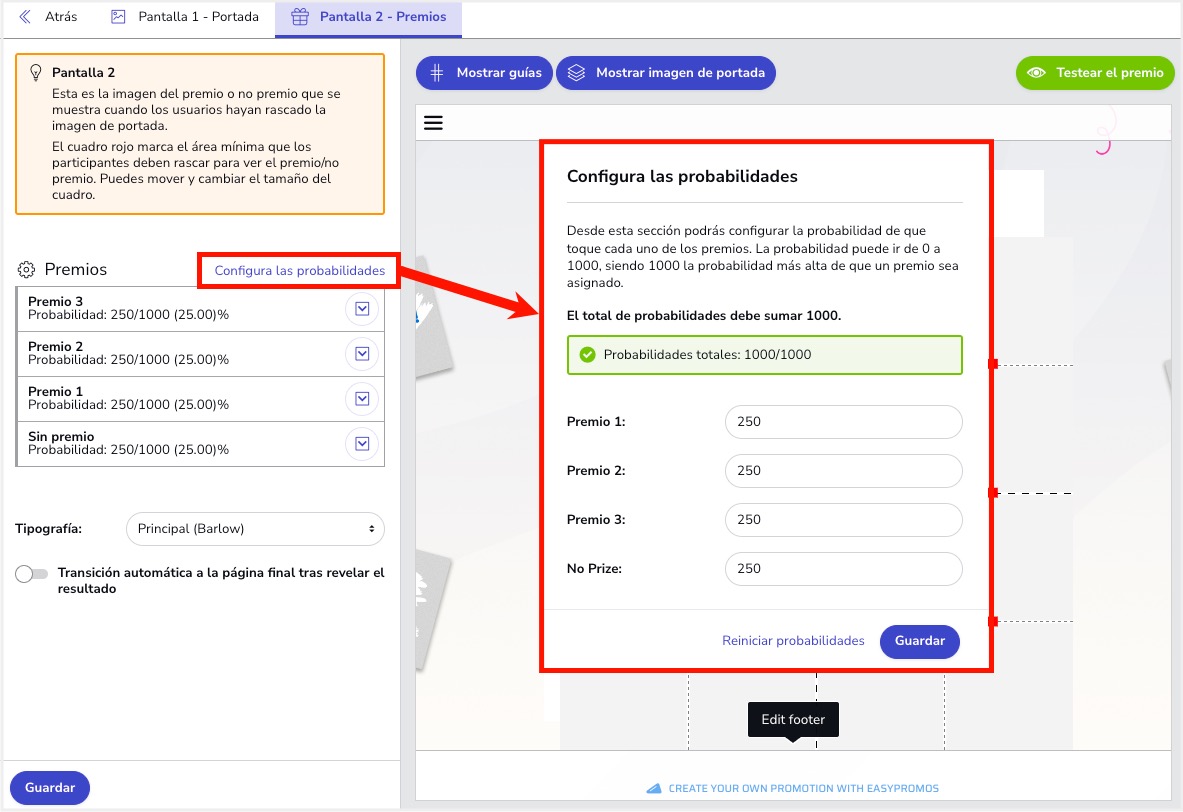Screen dimensions: 1183x812
Task: Expand the Premio 3 row
Action: [x=362, y=309]
